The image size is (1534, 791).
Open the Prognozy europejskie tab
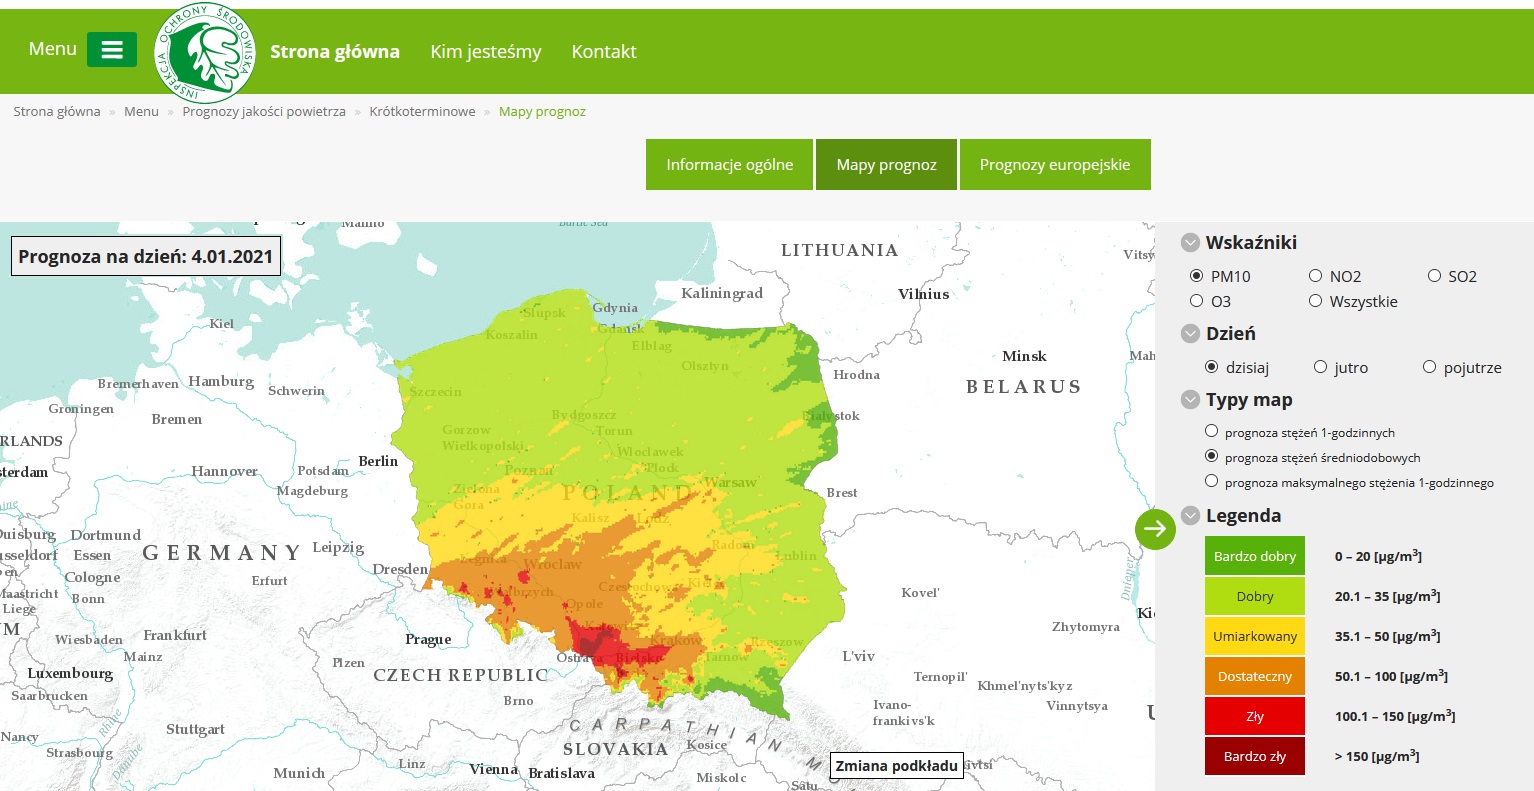tap(1055, 164)
